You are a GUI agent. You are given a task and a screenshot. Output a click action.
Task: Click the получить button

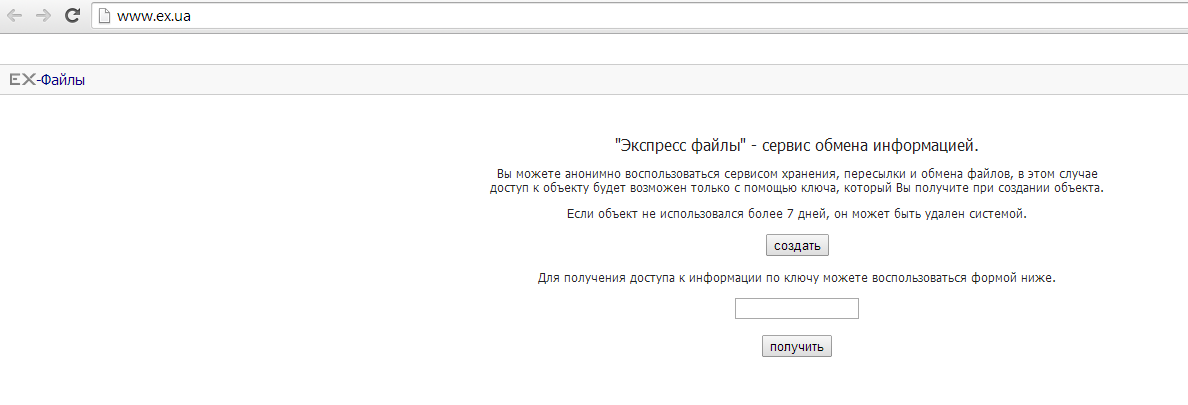click(x=796, y=347)
